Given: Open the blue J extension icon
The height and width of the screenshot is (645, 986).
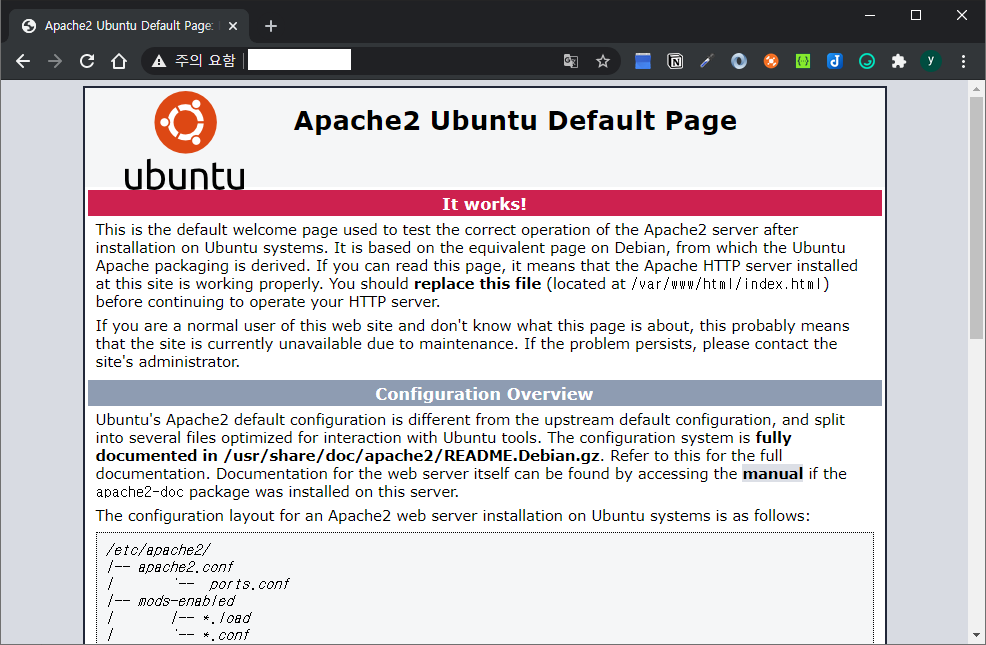Looking at the screenshot, I should pos(834,61).
